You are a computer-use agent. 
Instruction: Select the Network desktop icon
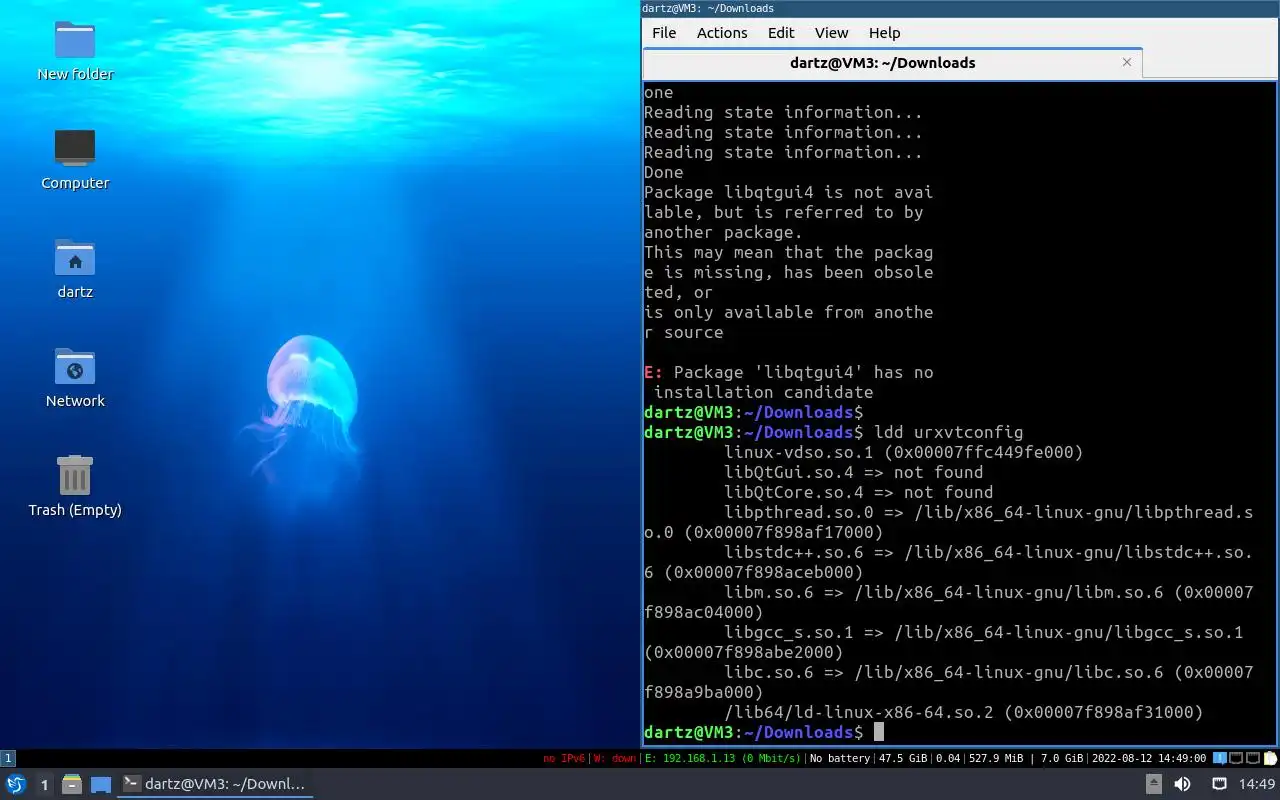[x=75, y=377]
